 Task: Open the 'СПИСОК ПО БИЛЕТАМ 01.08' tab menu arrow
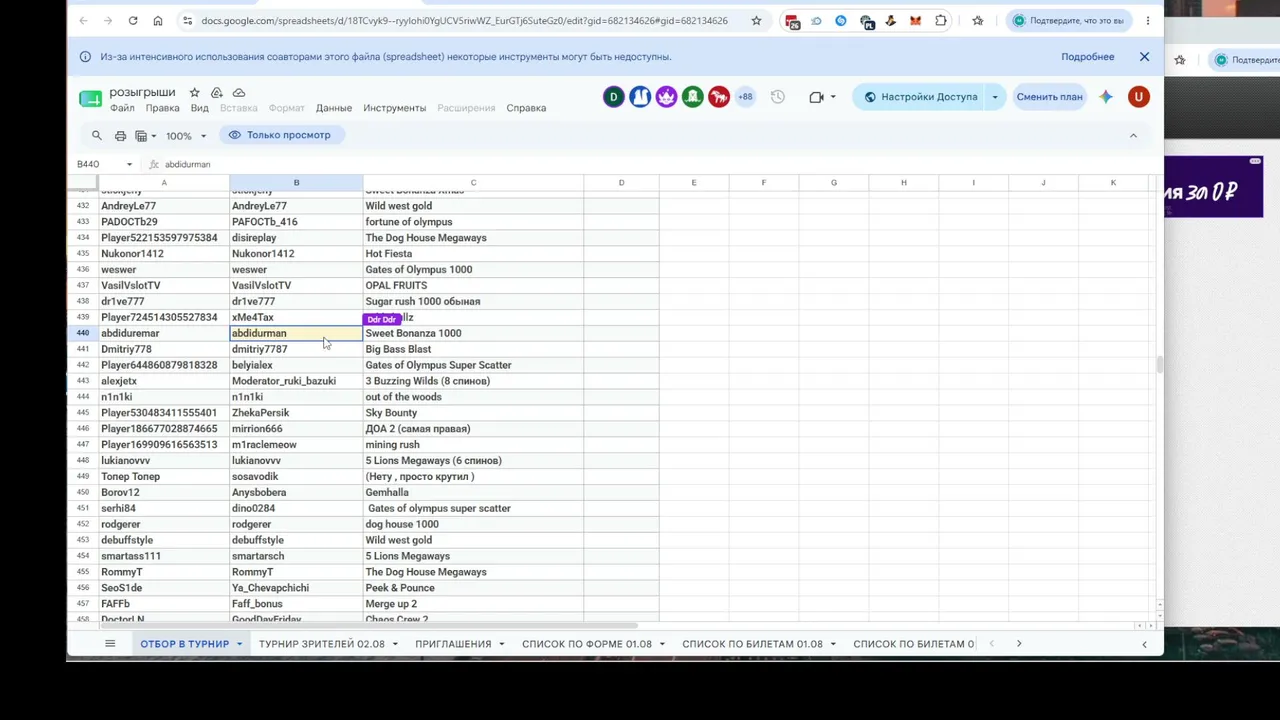click(832, 644)
